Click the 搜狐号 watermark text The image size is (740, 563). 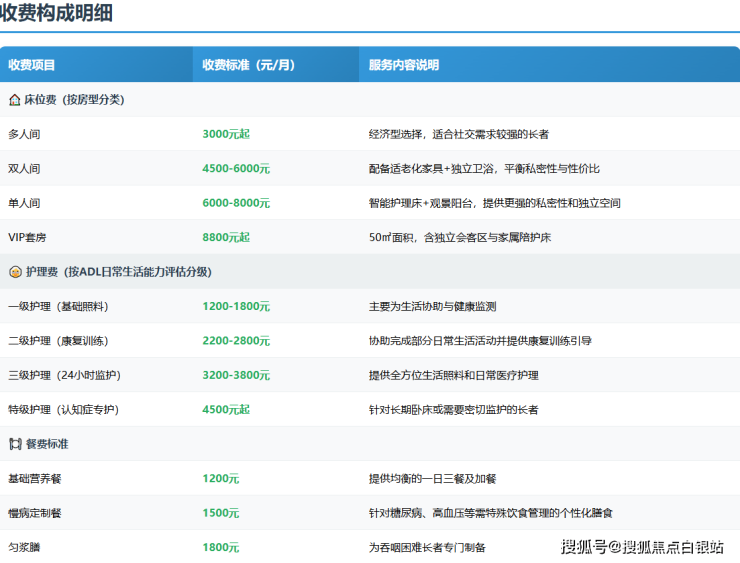click(x=582, y=546)
